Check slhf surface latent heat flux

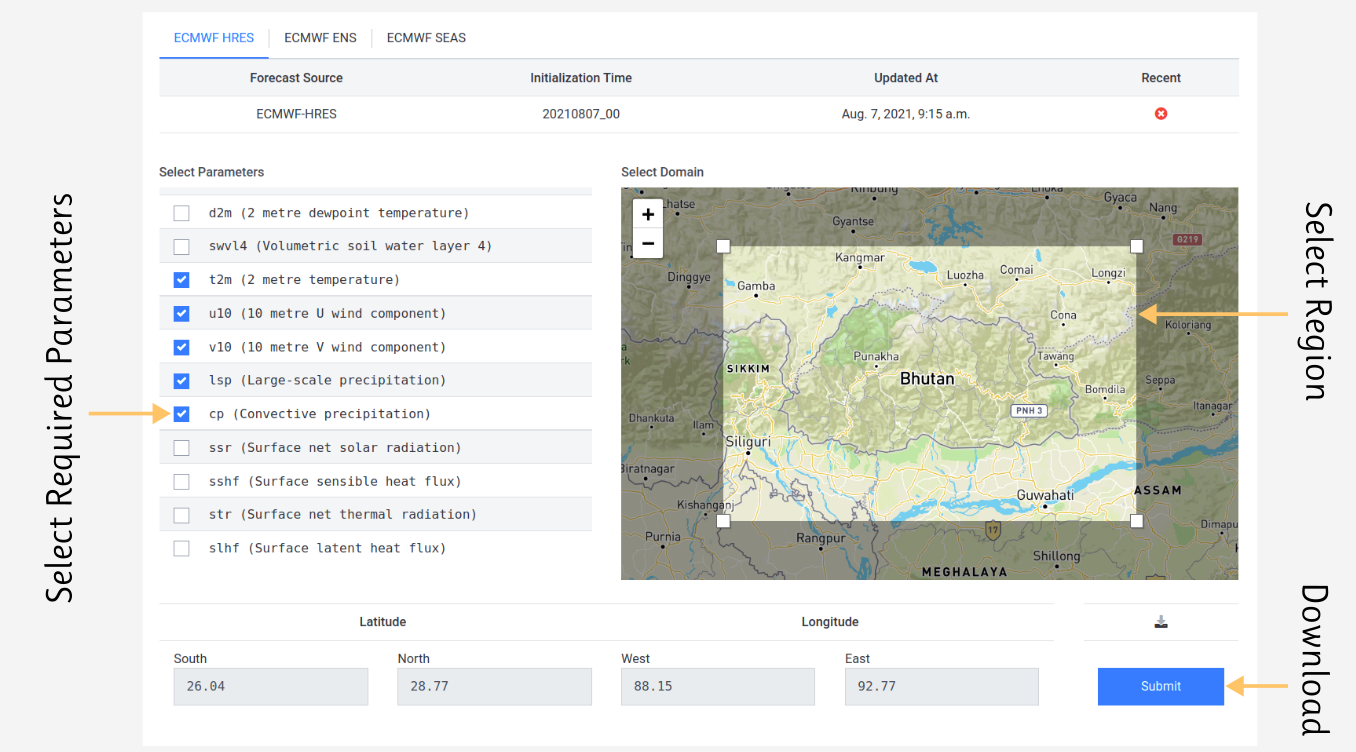181,548
